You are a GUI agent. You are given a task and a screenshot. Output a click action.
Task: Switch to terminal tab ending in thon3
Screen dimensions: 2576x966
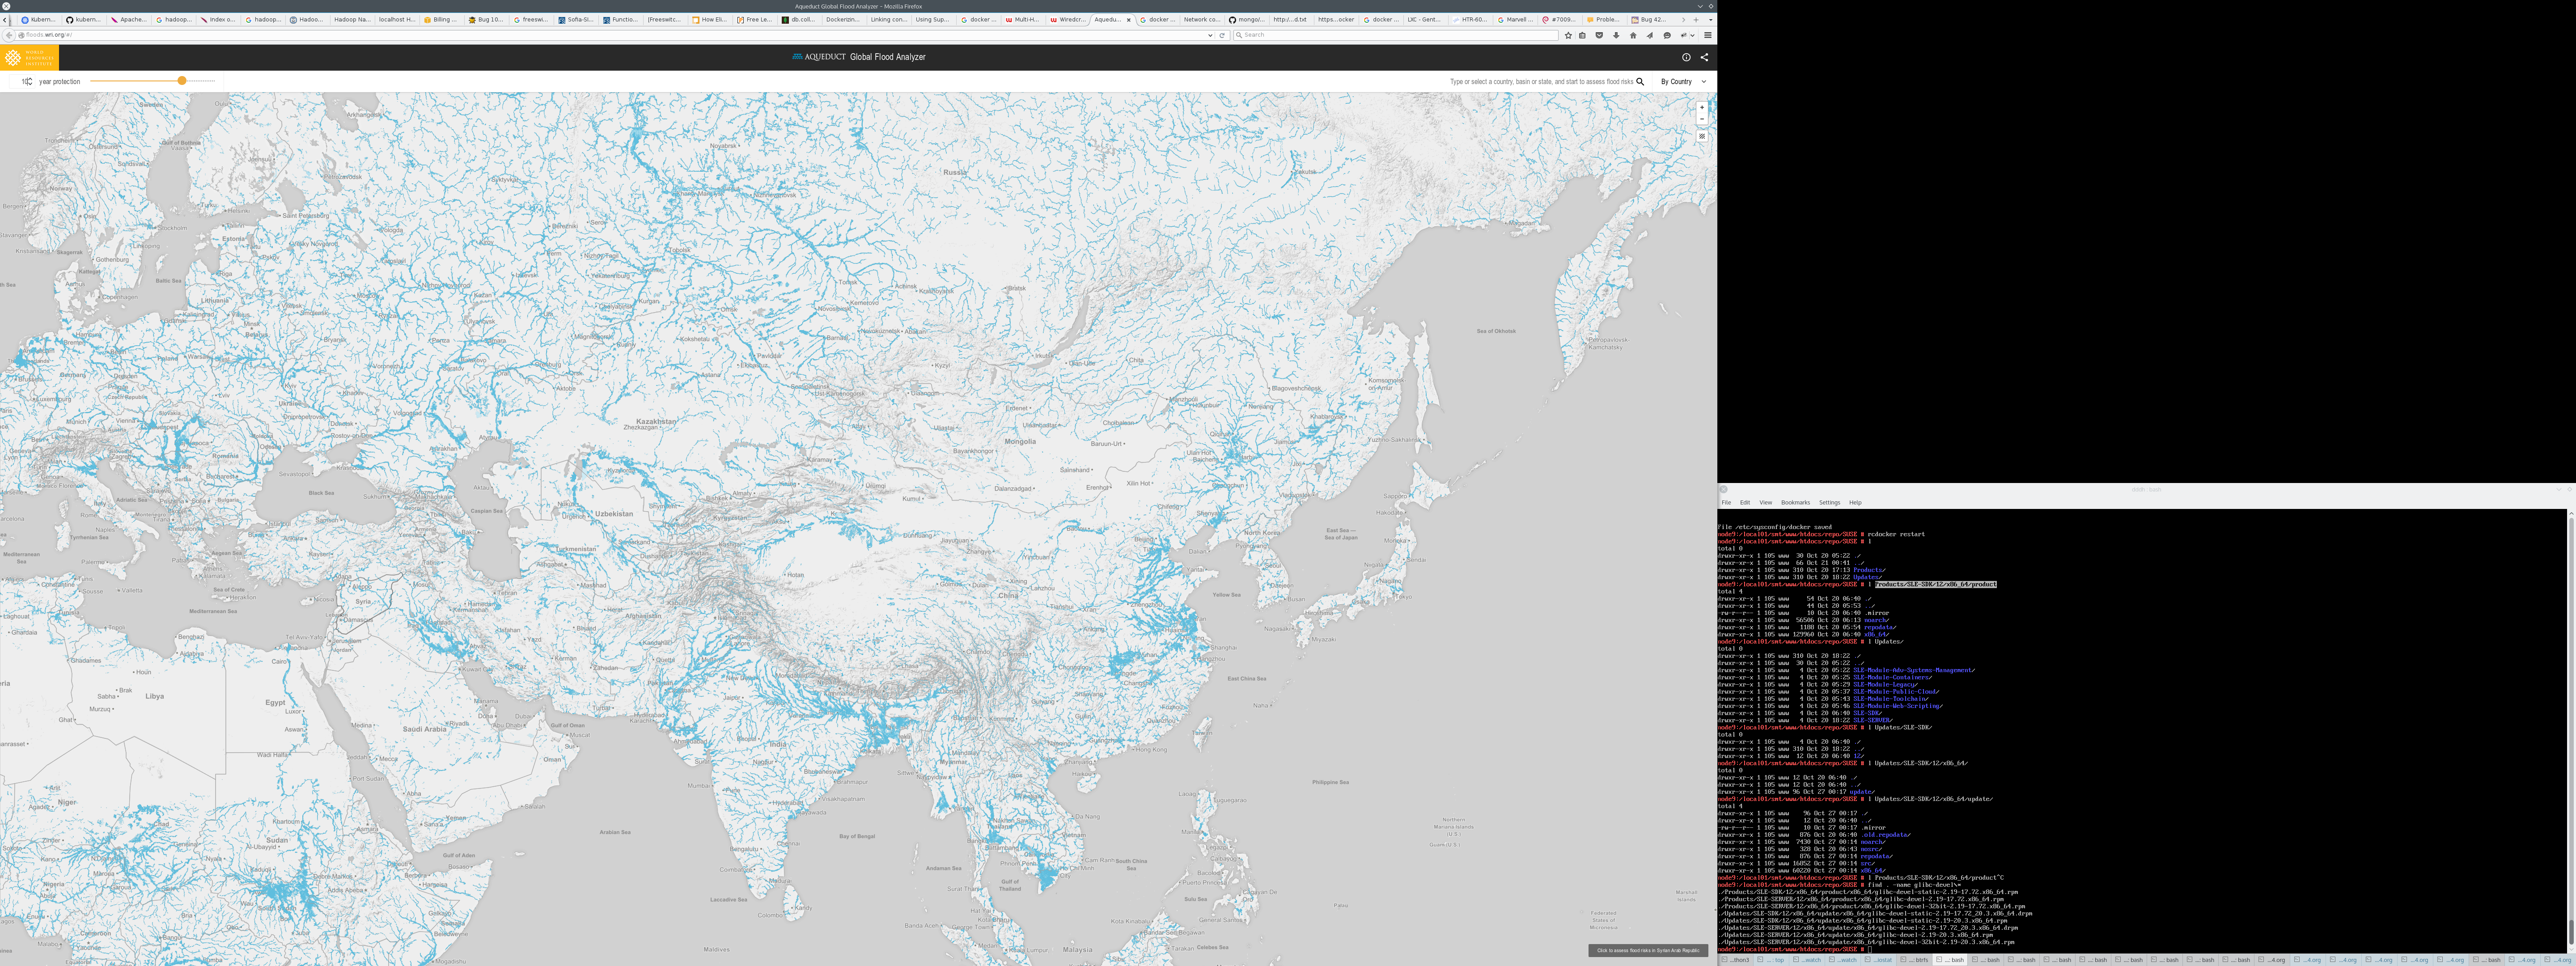coord(1735,960)
